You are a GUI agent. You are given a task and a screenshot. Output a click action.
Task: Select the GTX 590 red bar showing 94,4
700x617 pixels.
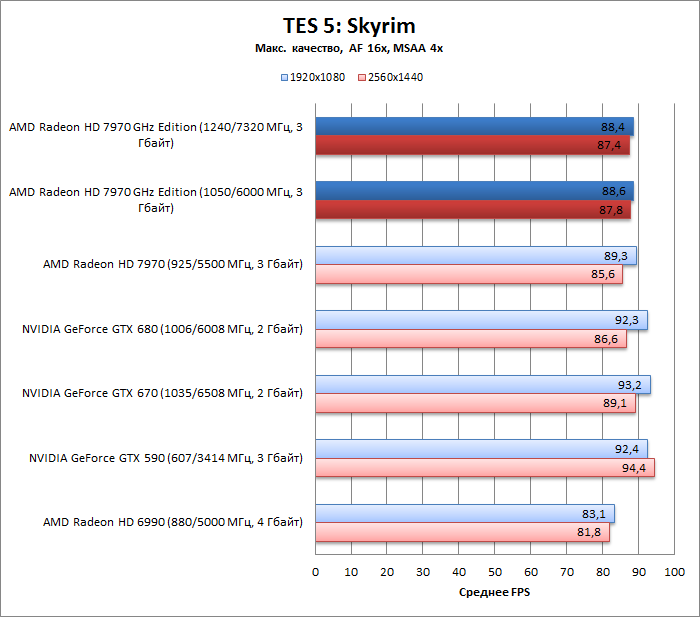[x=485, y=468]
